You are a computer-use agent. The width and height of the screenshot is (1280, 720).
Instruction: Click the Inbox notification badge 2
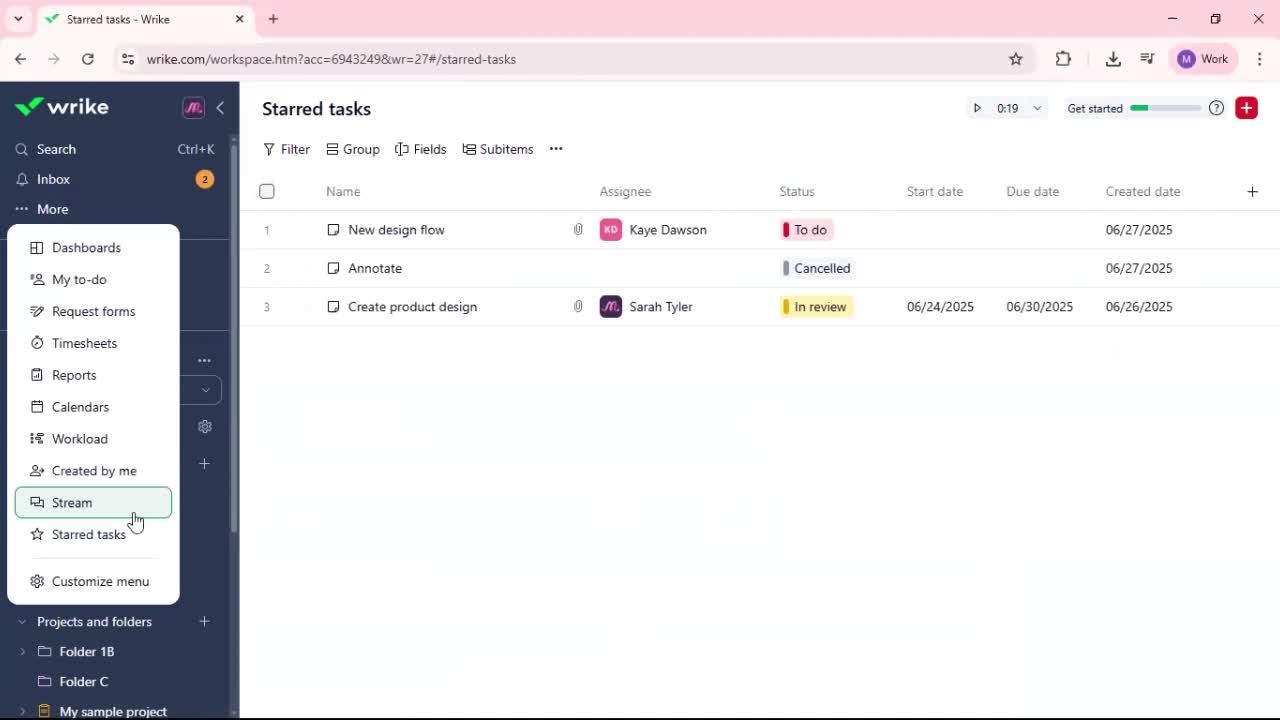pyautogui.click(x=204, y=179)
